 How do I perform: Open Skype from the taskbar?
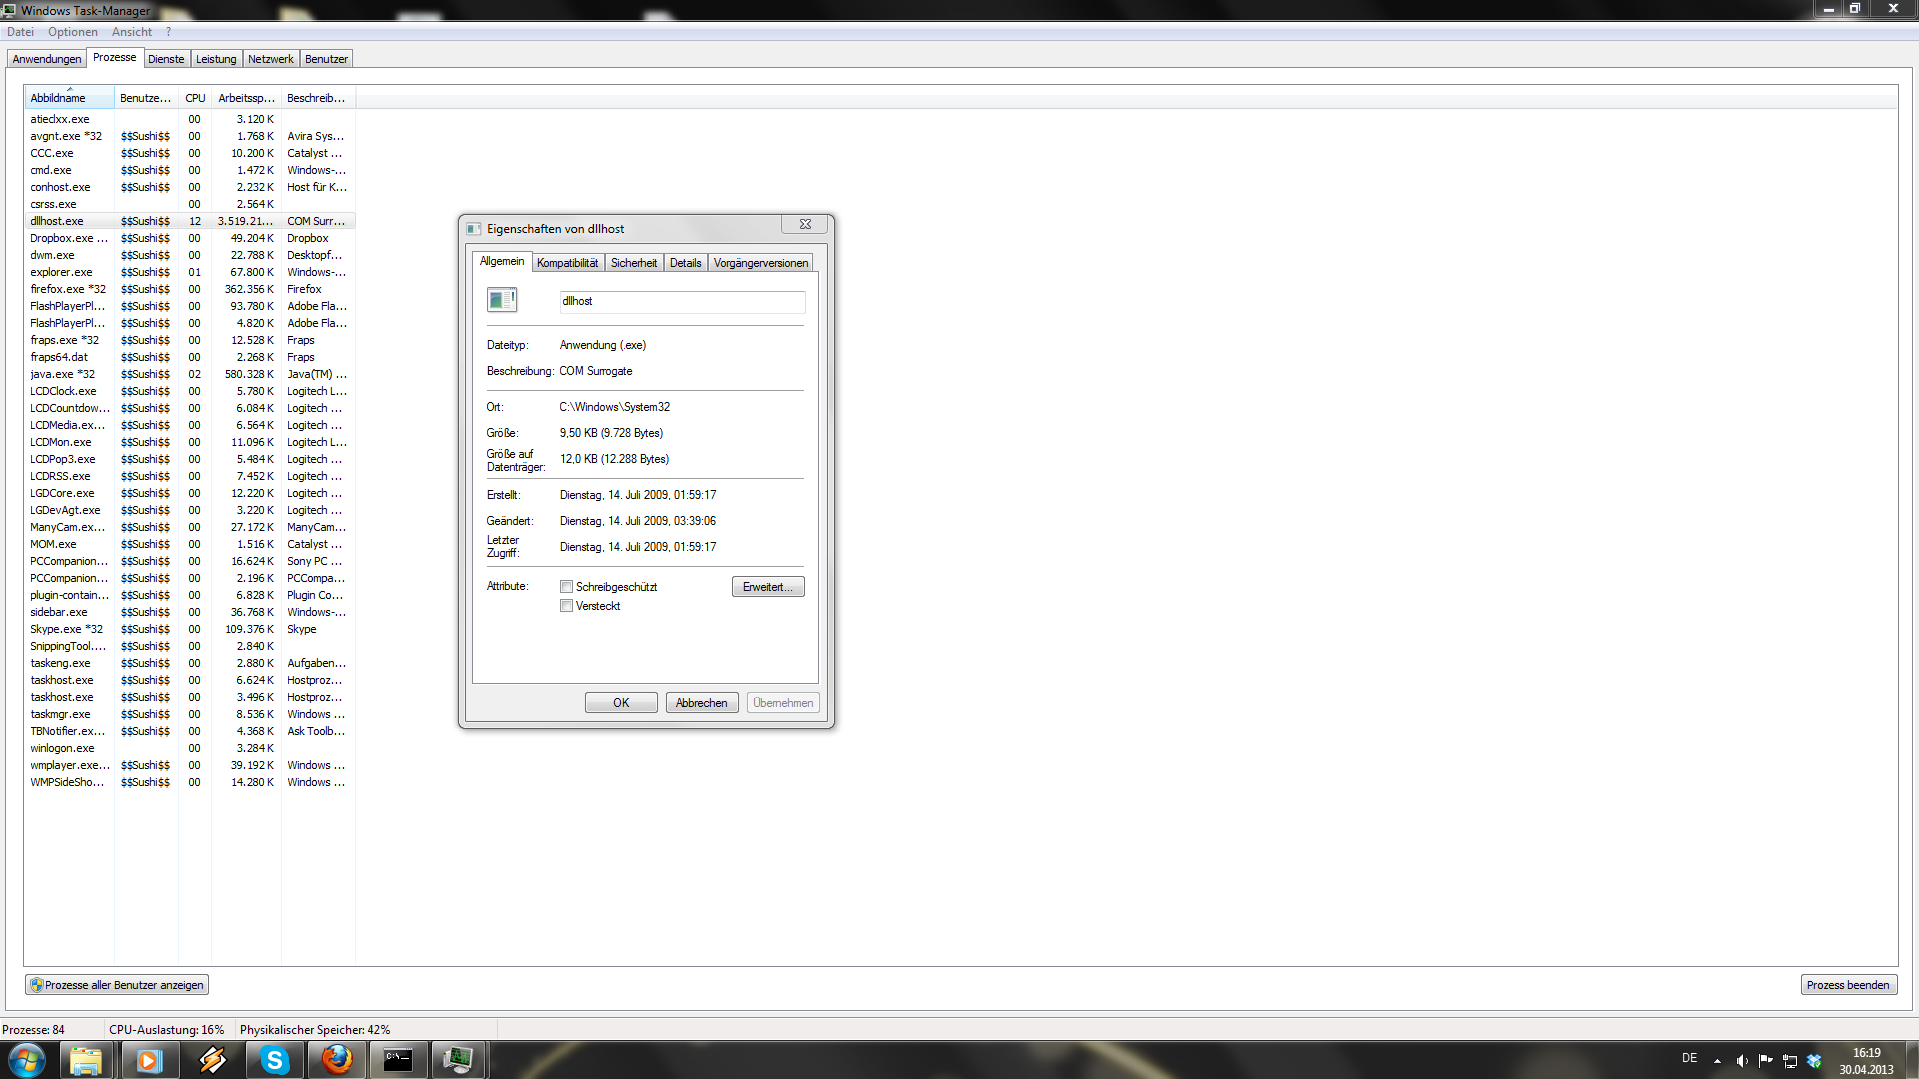tap(274, 1060)
